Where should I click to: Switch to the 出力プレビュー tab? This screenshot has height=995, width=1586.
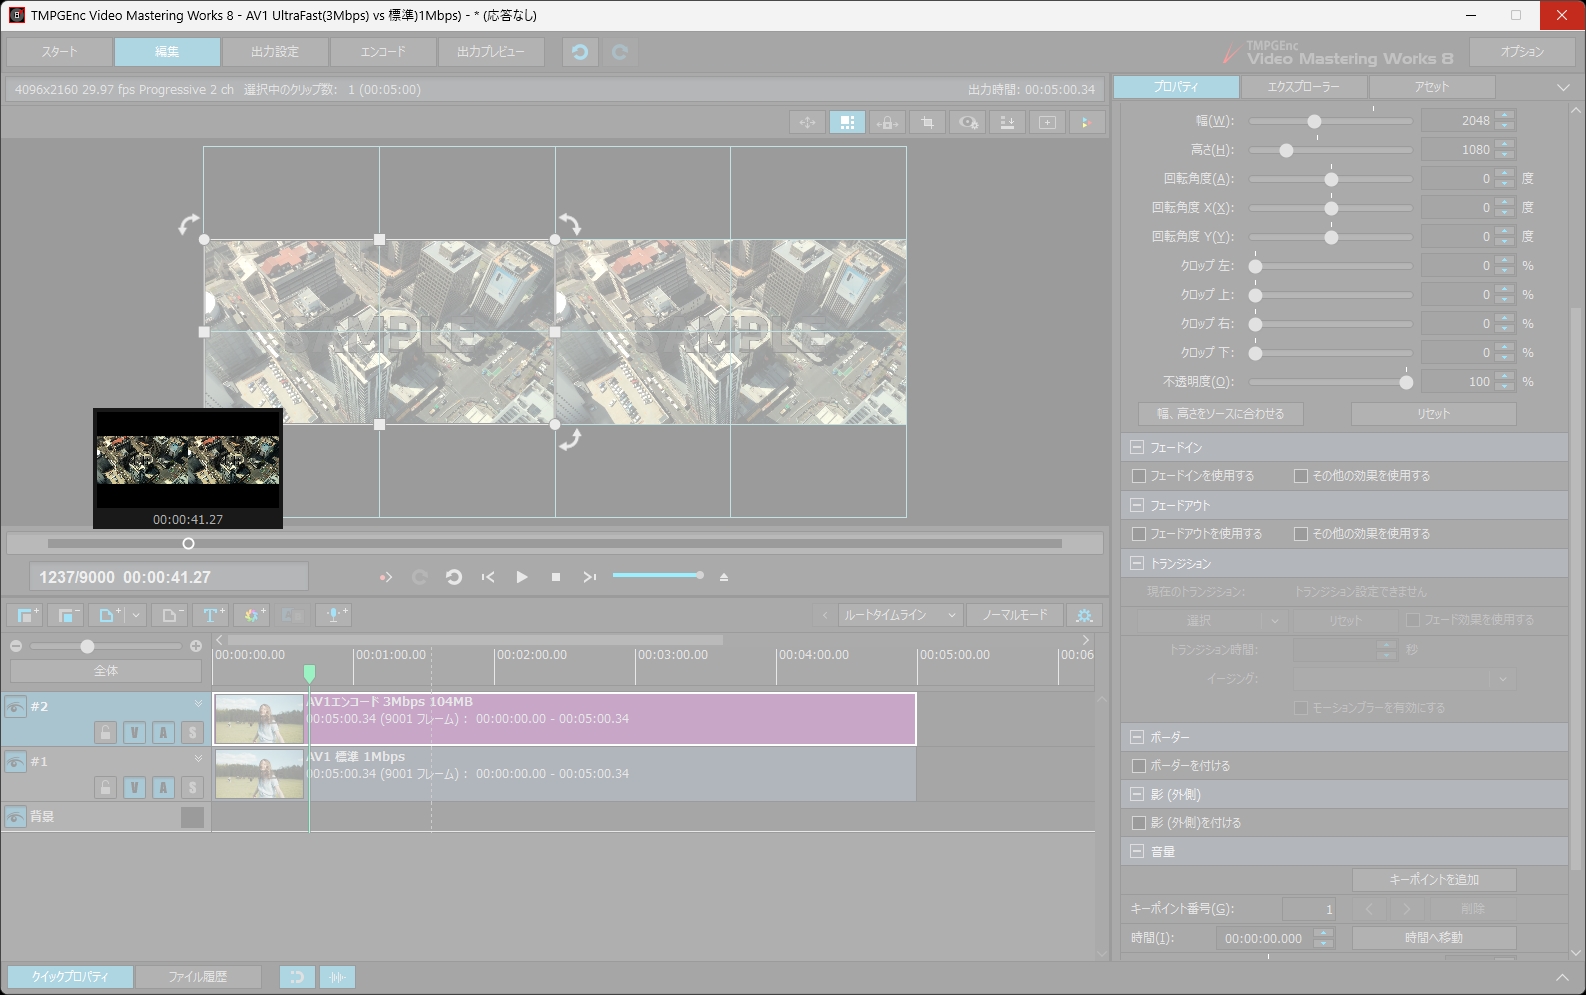tap(491, 52)
